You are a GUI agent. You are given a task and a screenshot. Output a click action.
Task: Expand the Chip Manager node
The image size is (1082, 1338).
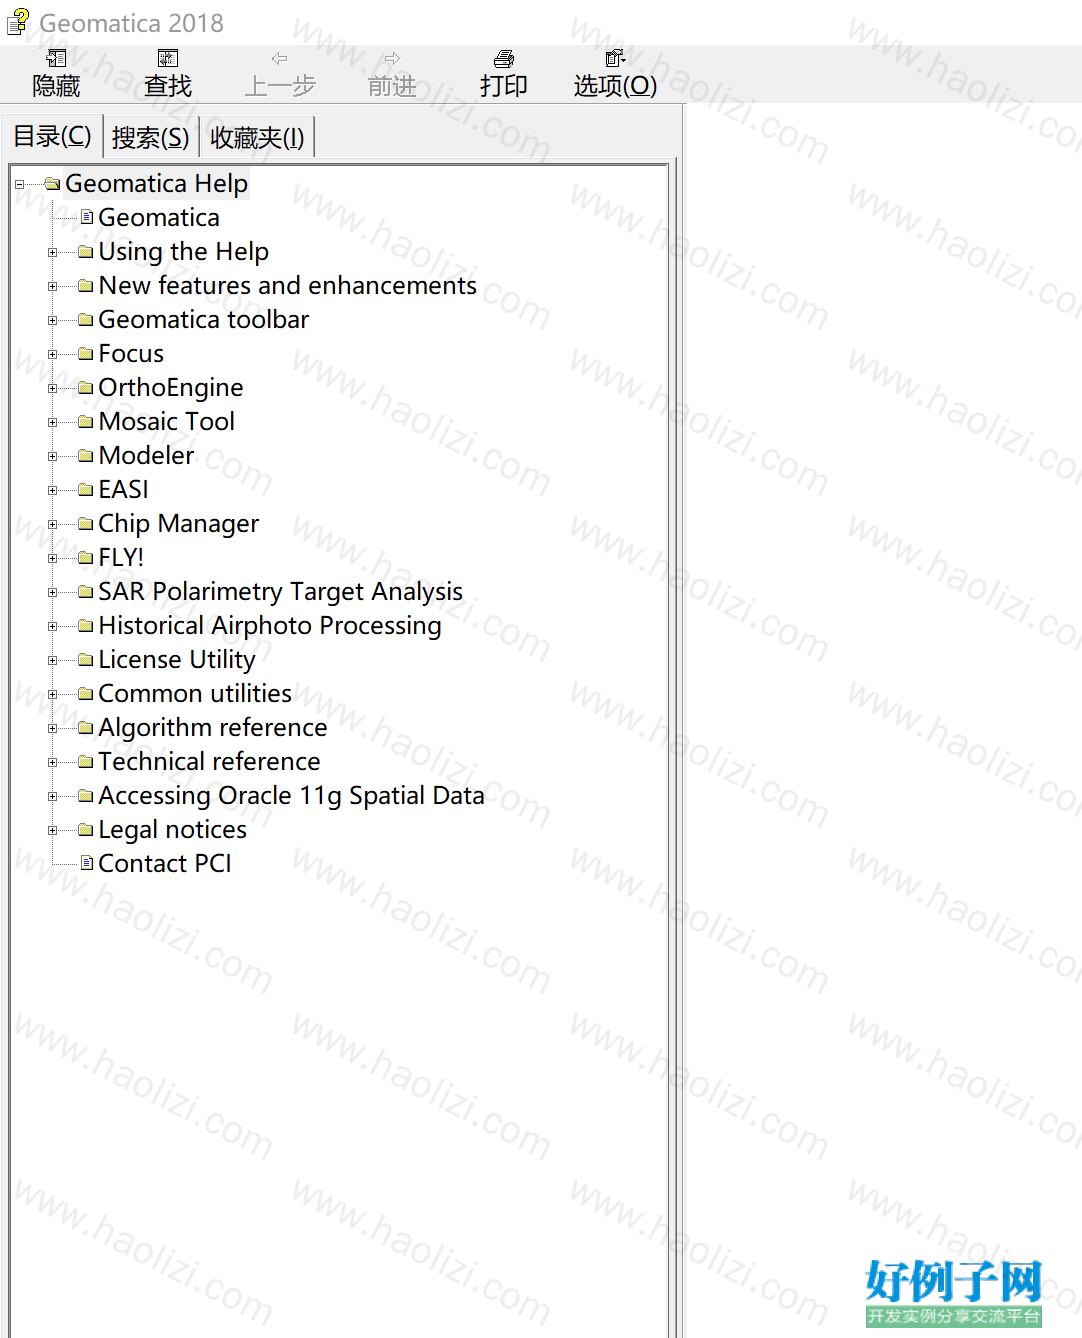tap(52, 524)
